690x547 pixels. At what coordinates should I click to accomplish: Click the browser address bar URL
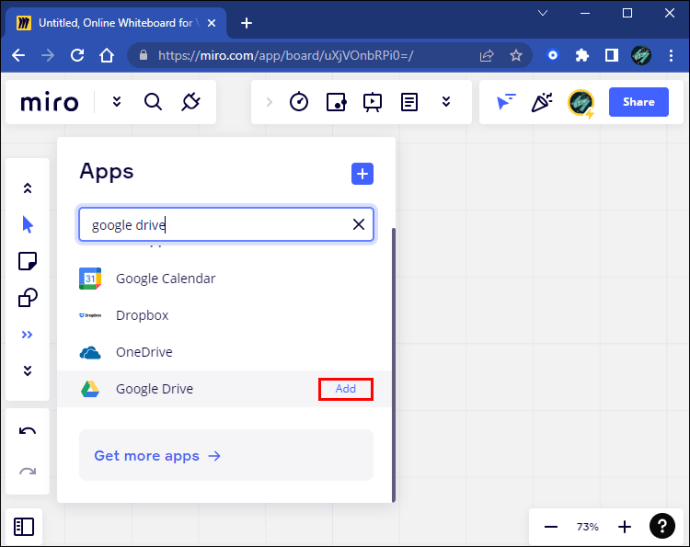click(286, 55)
